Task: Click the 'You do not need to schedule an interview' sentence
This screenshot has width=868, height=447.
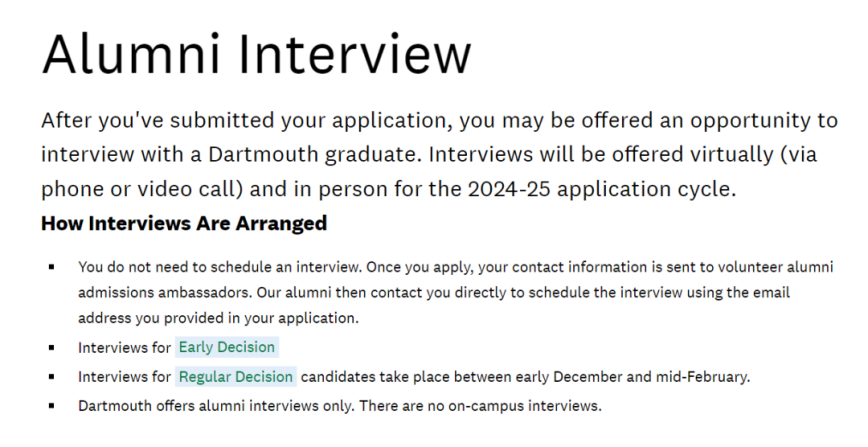Action: point(220,267)
